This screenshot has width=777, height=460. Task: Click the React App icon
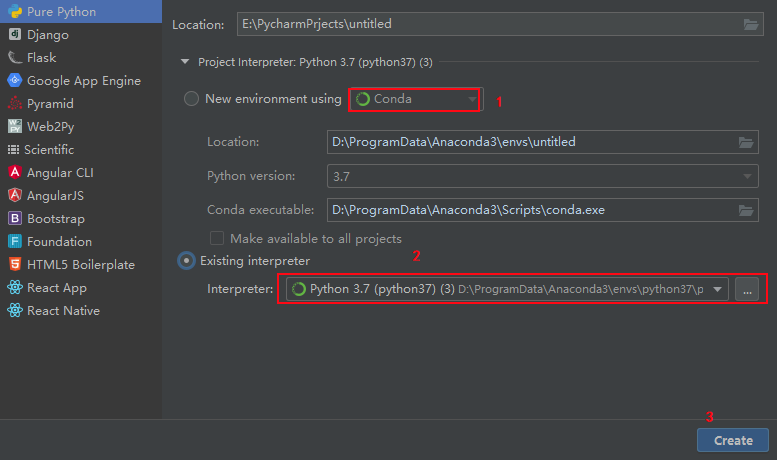[x=15, y=287]
